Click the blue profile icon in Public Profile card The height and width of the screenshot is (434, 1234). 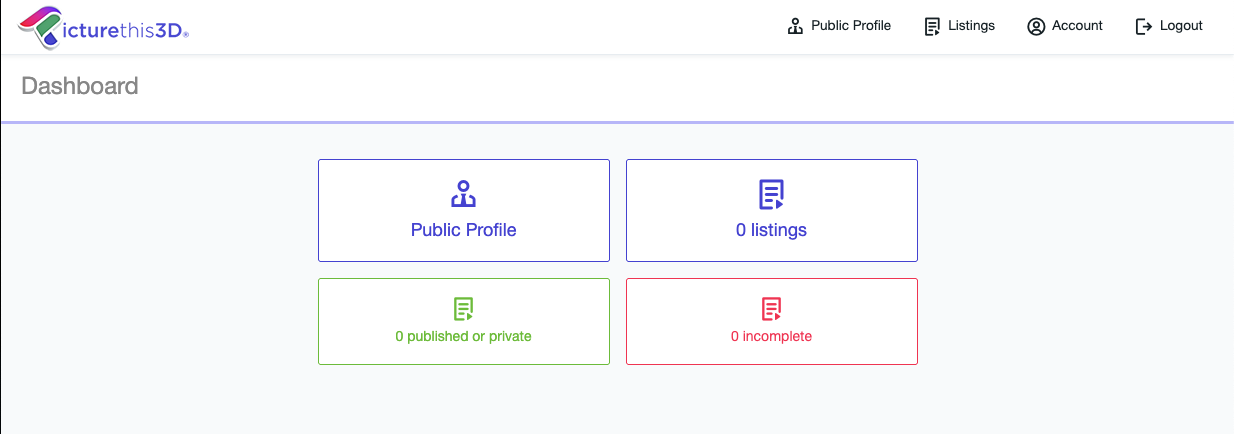coord(463,193)
